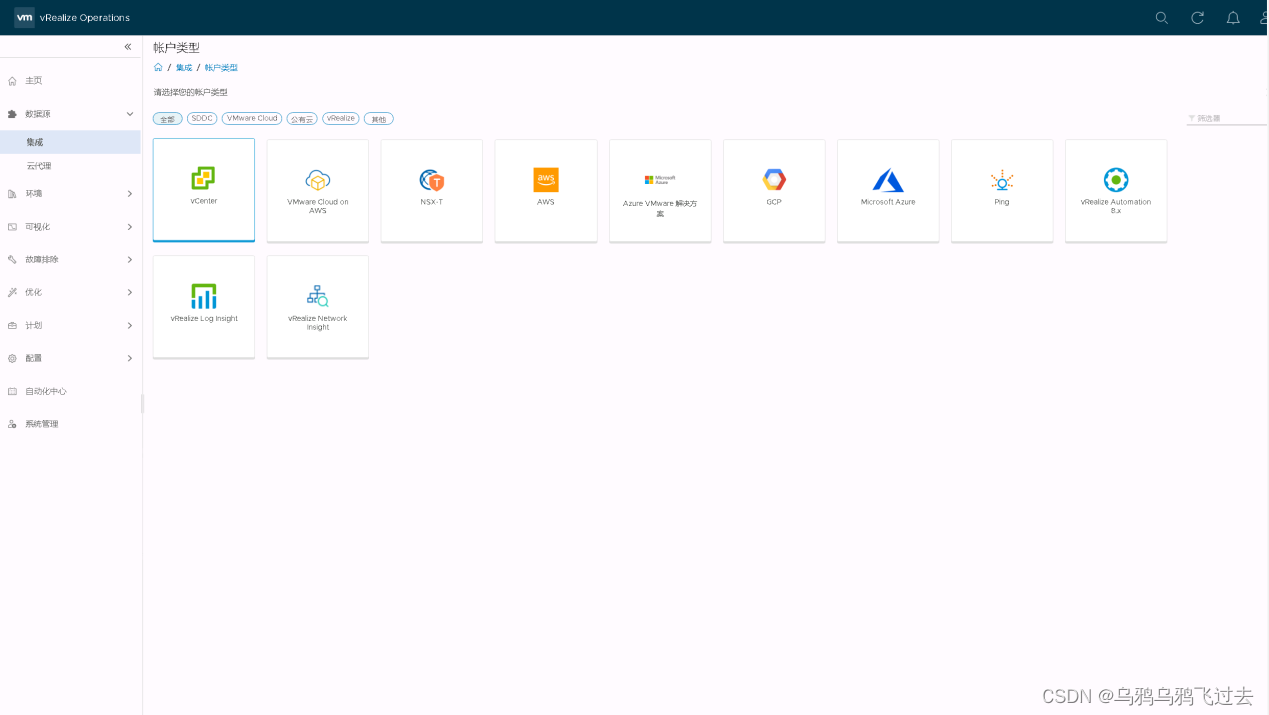Image resolution: width=1269 pixels, height=715 pixels.
Task: Click the refresh icon in top bar
Action: (1197, 18)
